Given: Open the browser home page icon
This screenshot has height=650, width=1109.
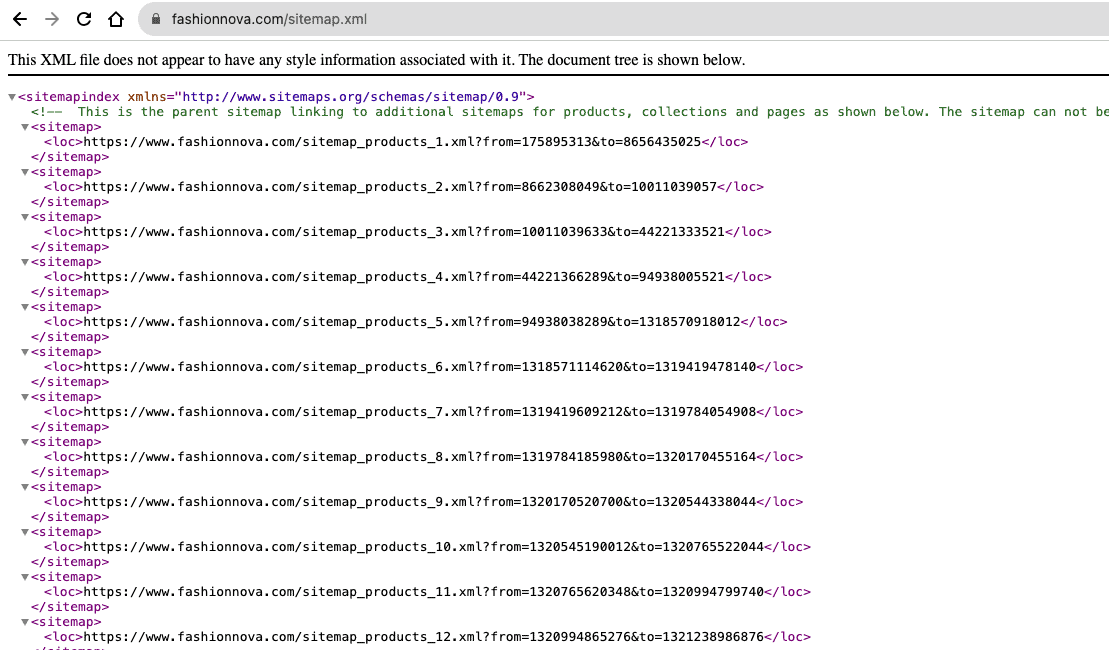Looking at the screenshot, I should pos(116,19).
